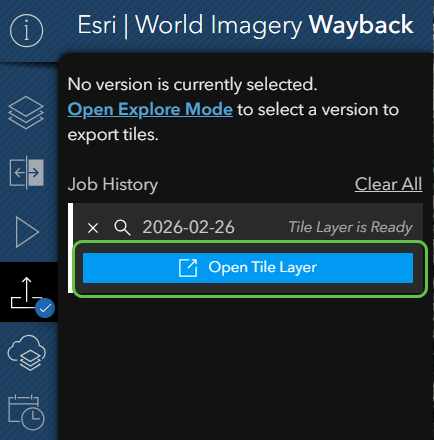The width and height of the screenshot is (434, 440).
Task: Open the Updates calendar clock icon
Action: 26,413
